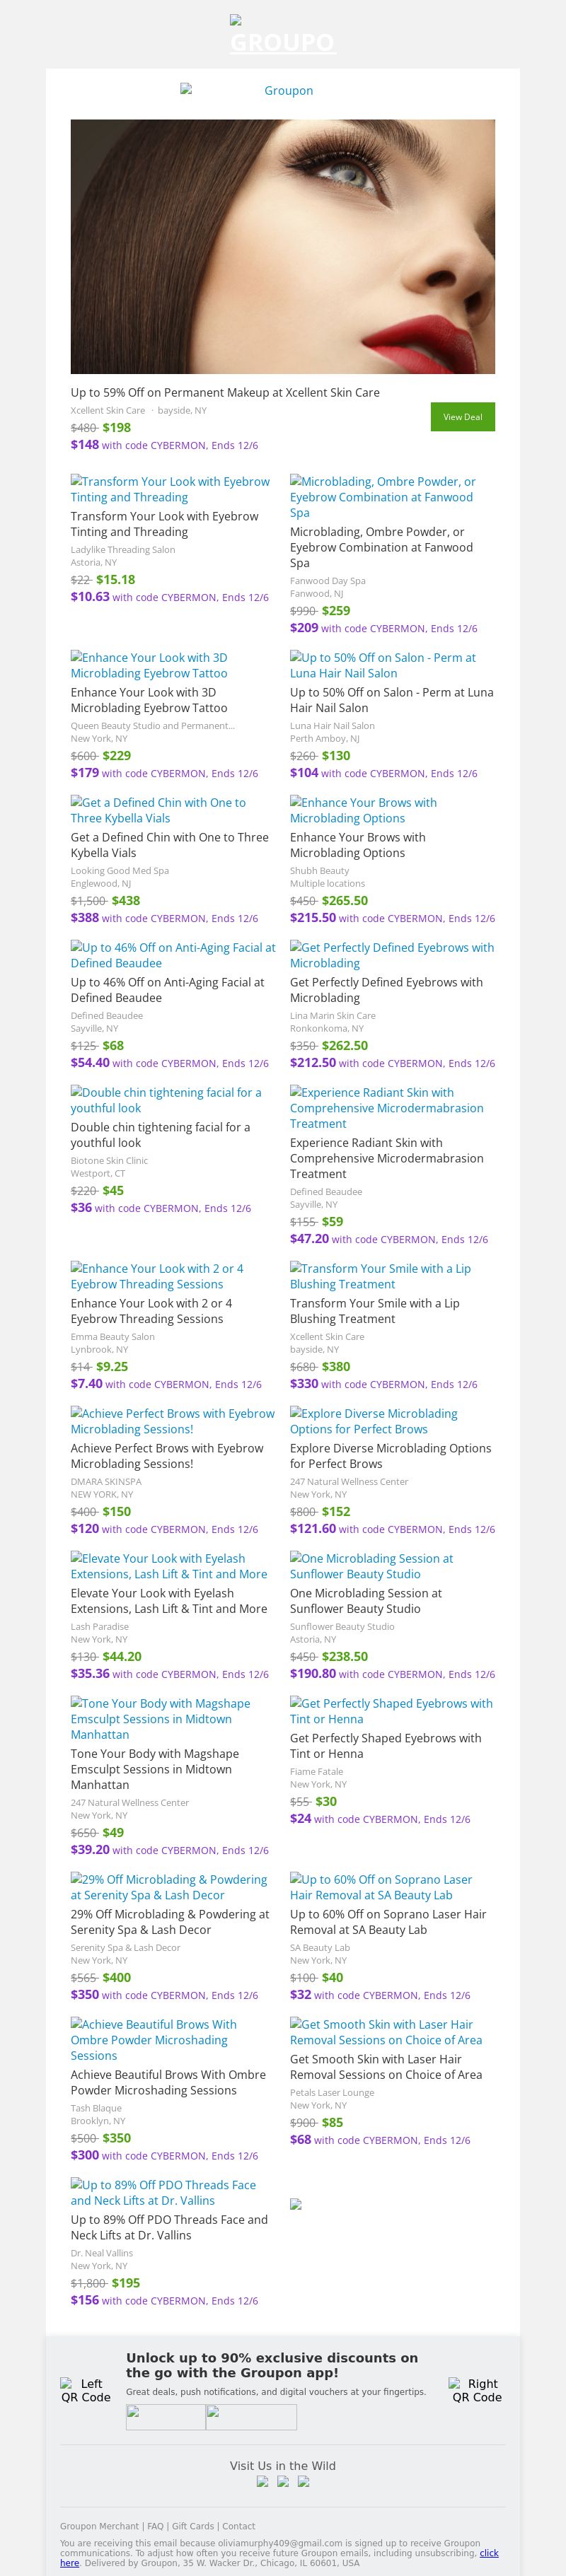
Task: Open the Contact footer link
Action: click(x=238, y=2526)
